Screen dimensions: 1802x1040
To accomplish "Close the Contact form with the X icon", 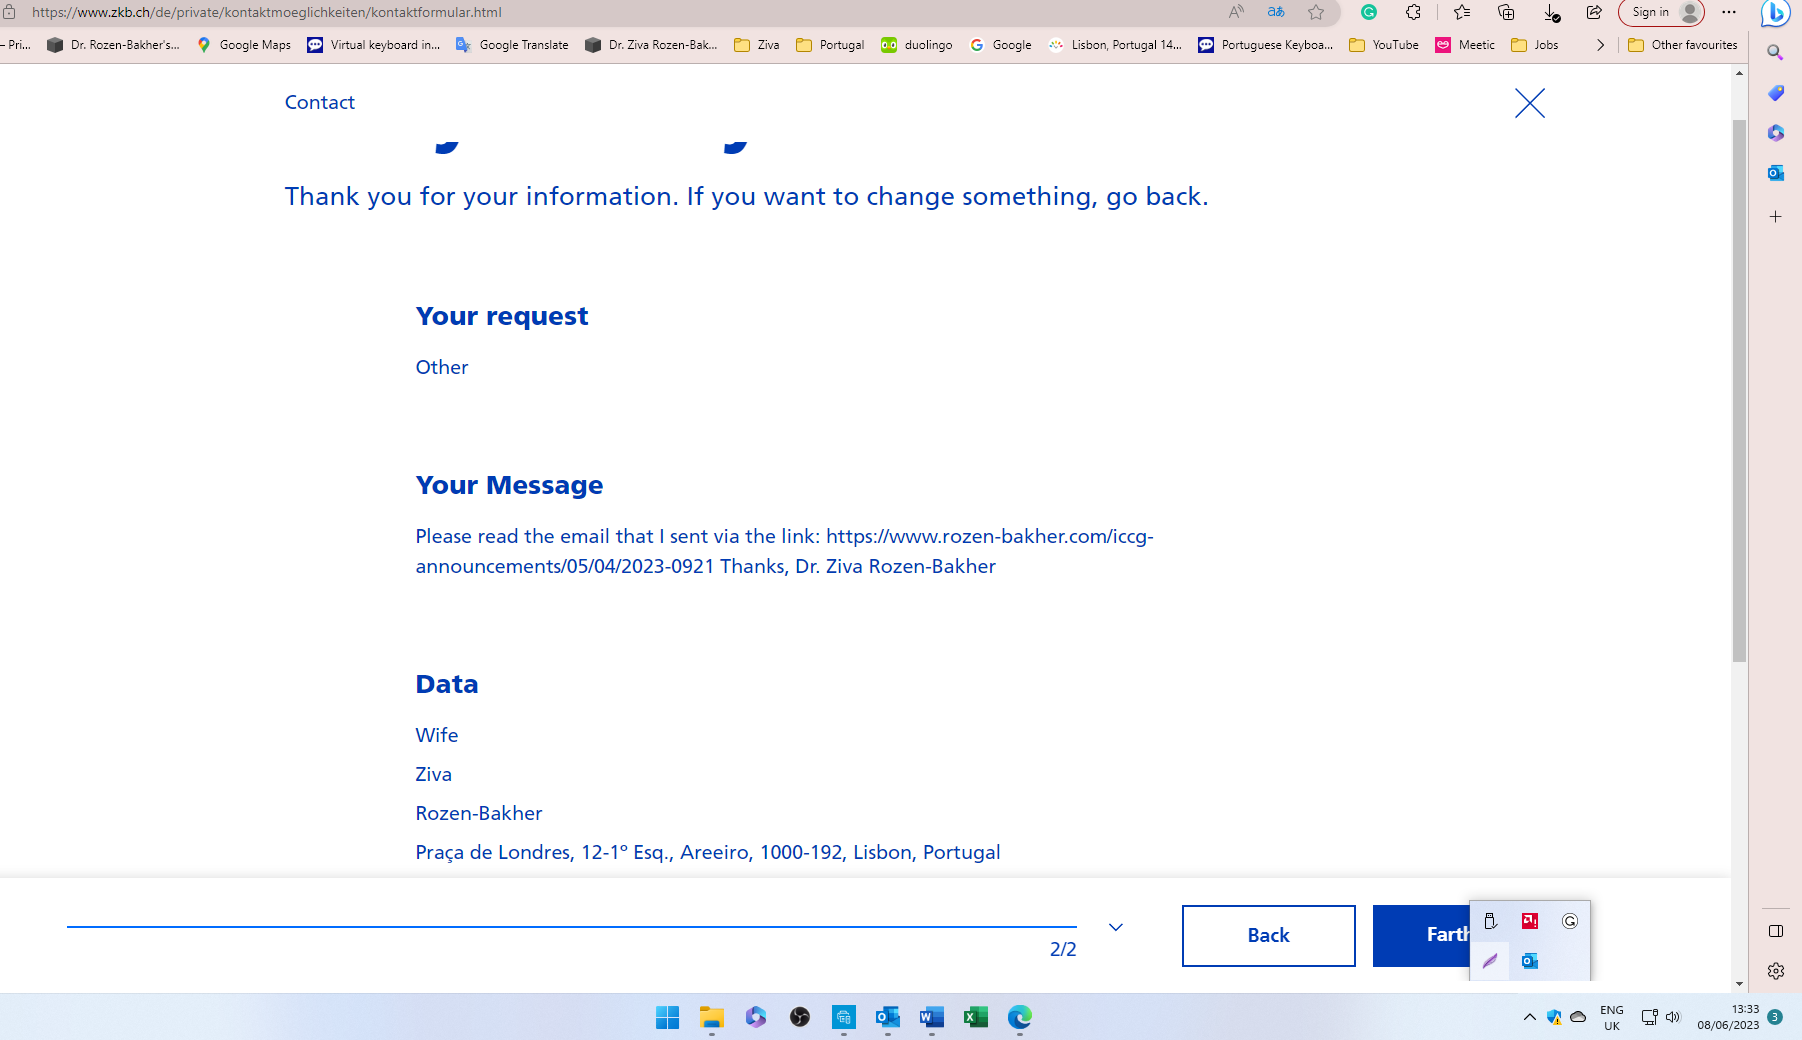I will click(1529, 103).
